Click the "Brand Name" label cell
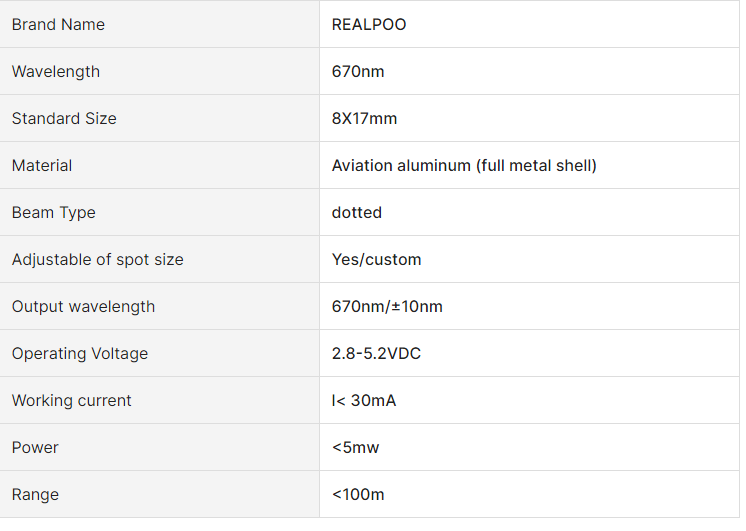Screen dimensions: 746x531 click(58, 24)
